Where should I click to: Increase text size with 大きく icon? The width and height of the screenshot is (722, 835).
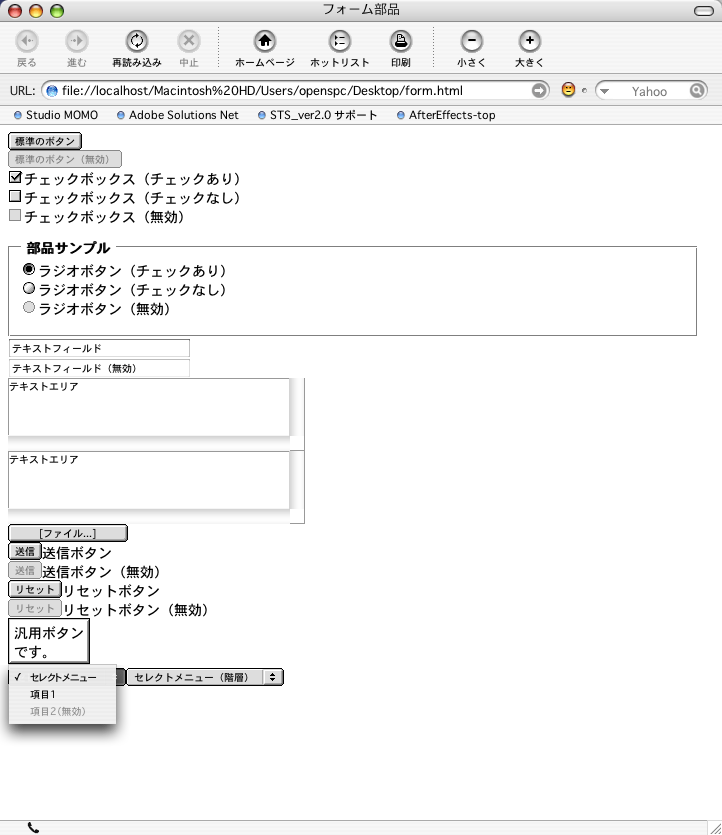529,41
